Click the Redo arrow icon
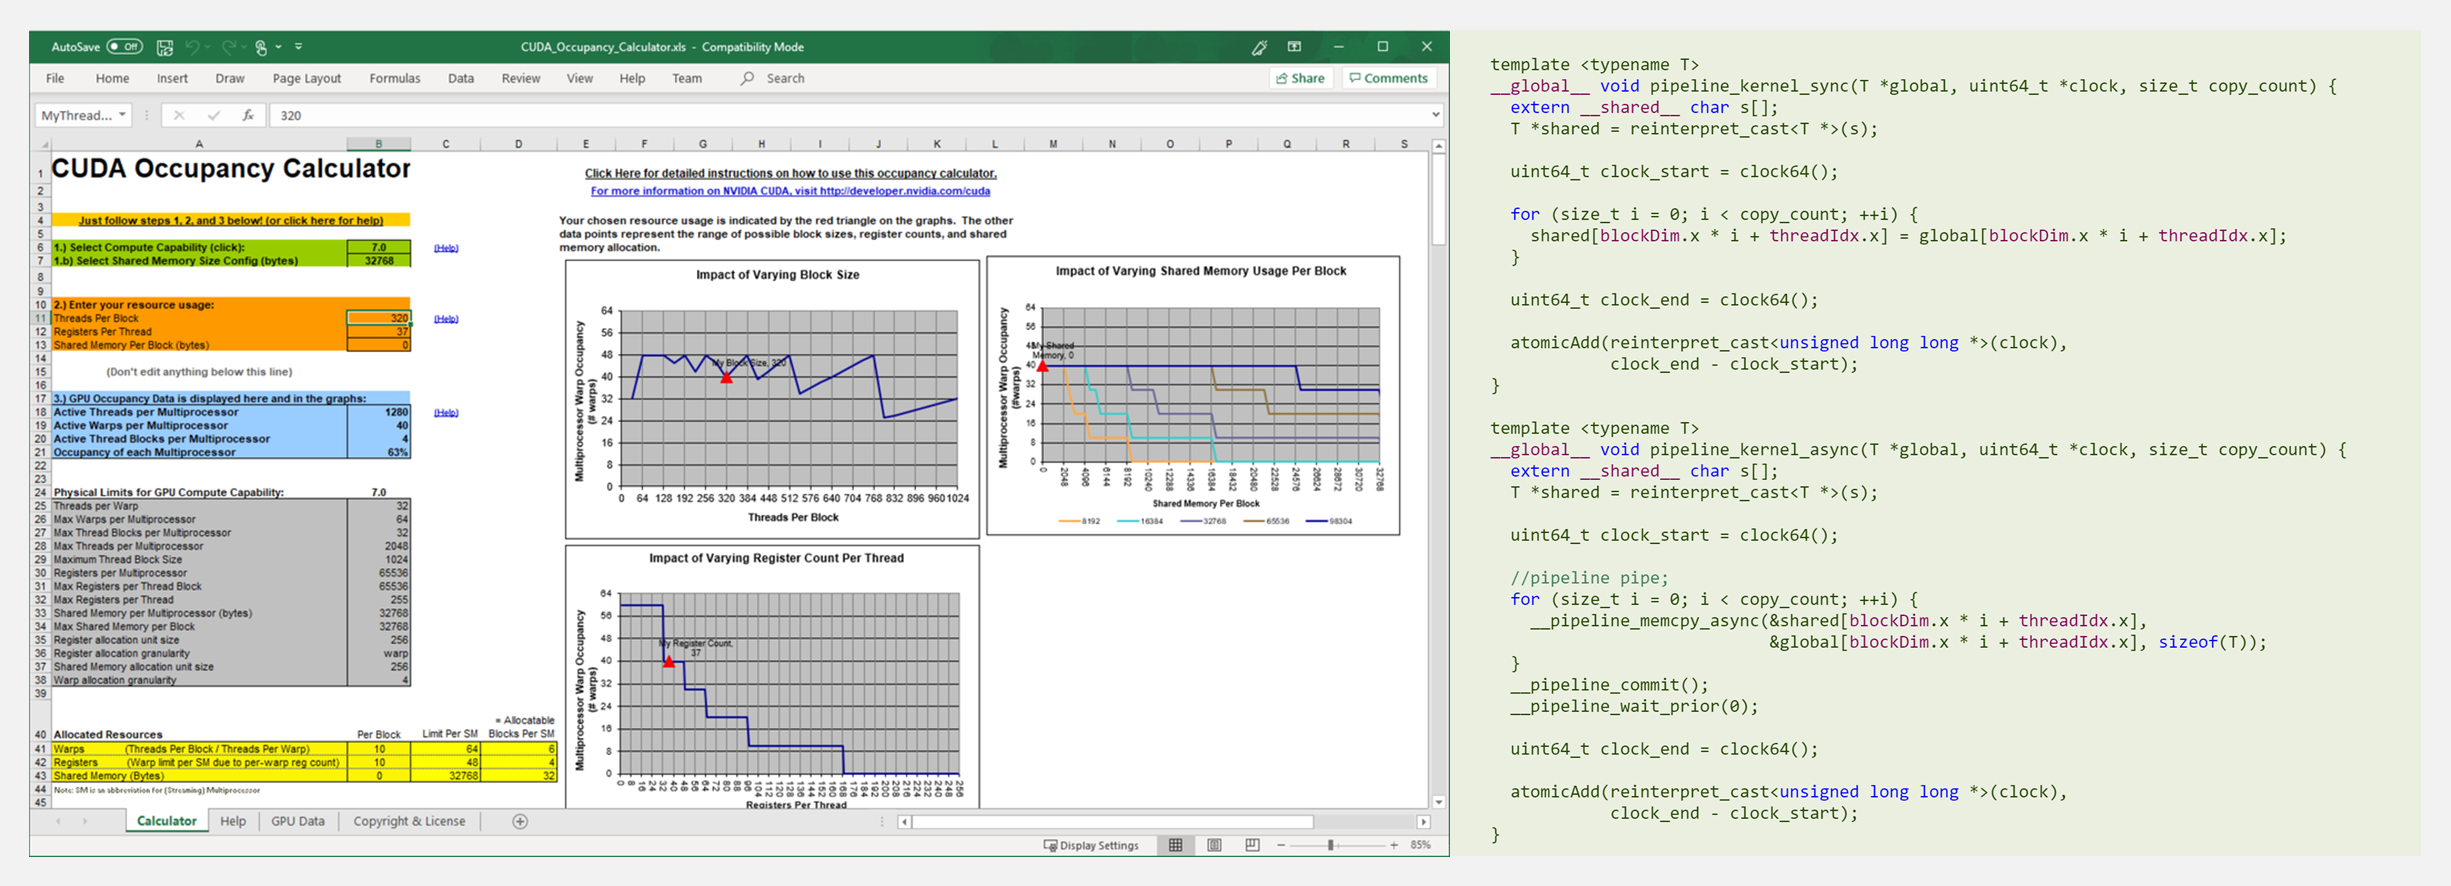2451x886 pixels. tap(229, 47)
